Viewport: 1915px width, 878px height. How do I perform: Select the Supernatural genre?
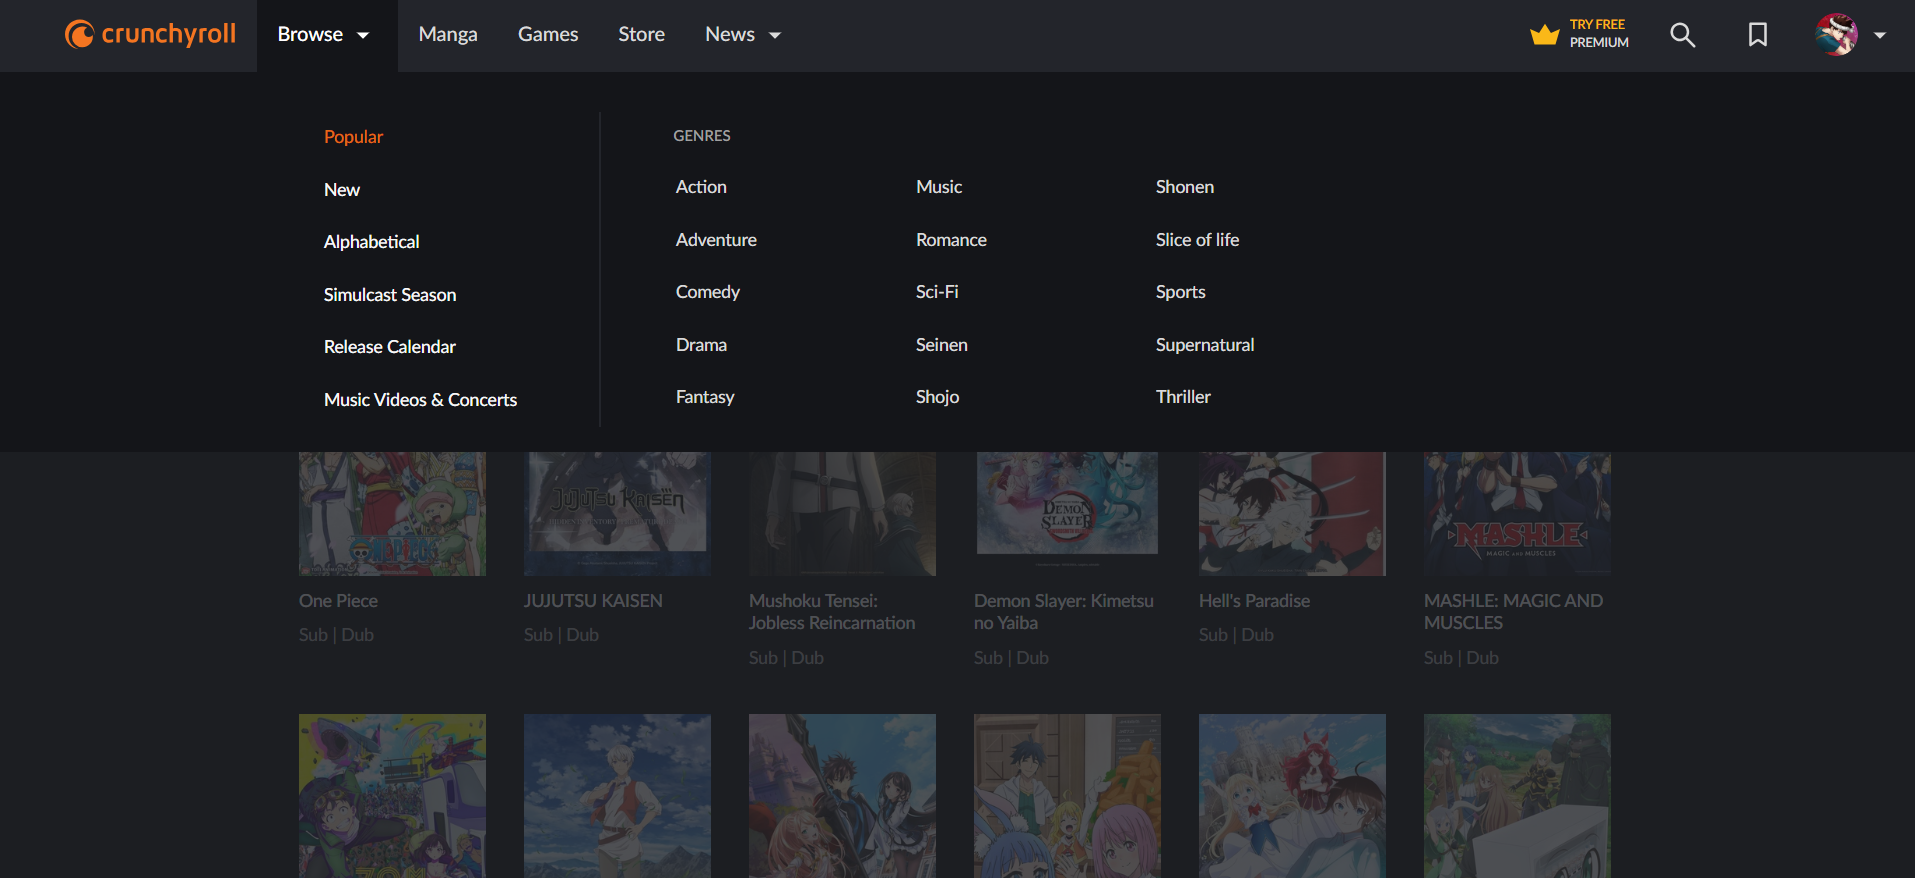(1205, 345)
